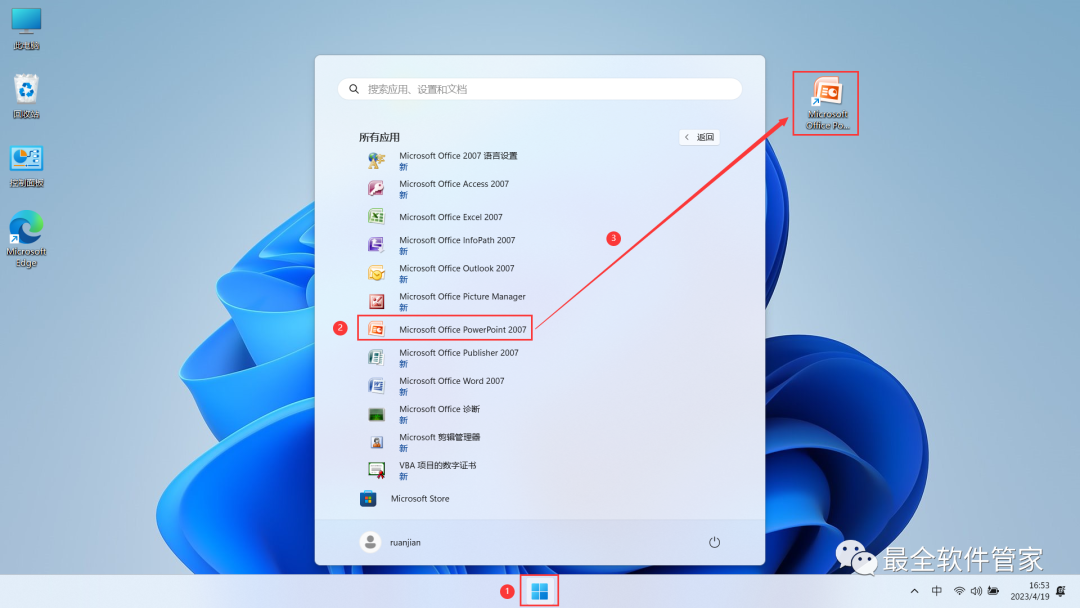Open Picture Manager icon

[x=376, y=302]
